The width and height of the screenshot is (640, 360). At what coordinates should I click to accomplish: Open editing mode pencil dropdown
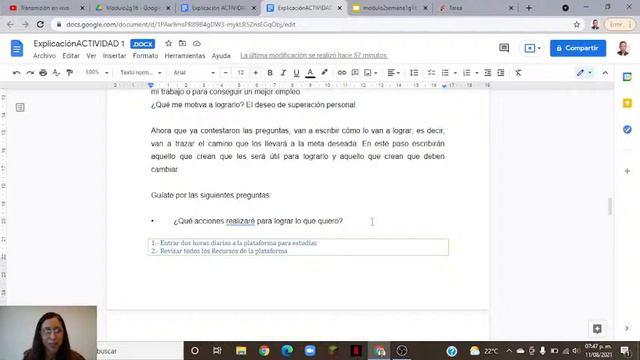coord(584,73)
